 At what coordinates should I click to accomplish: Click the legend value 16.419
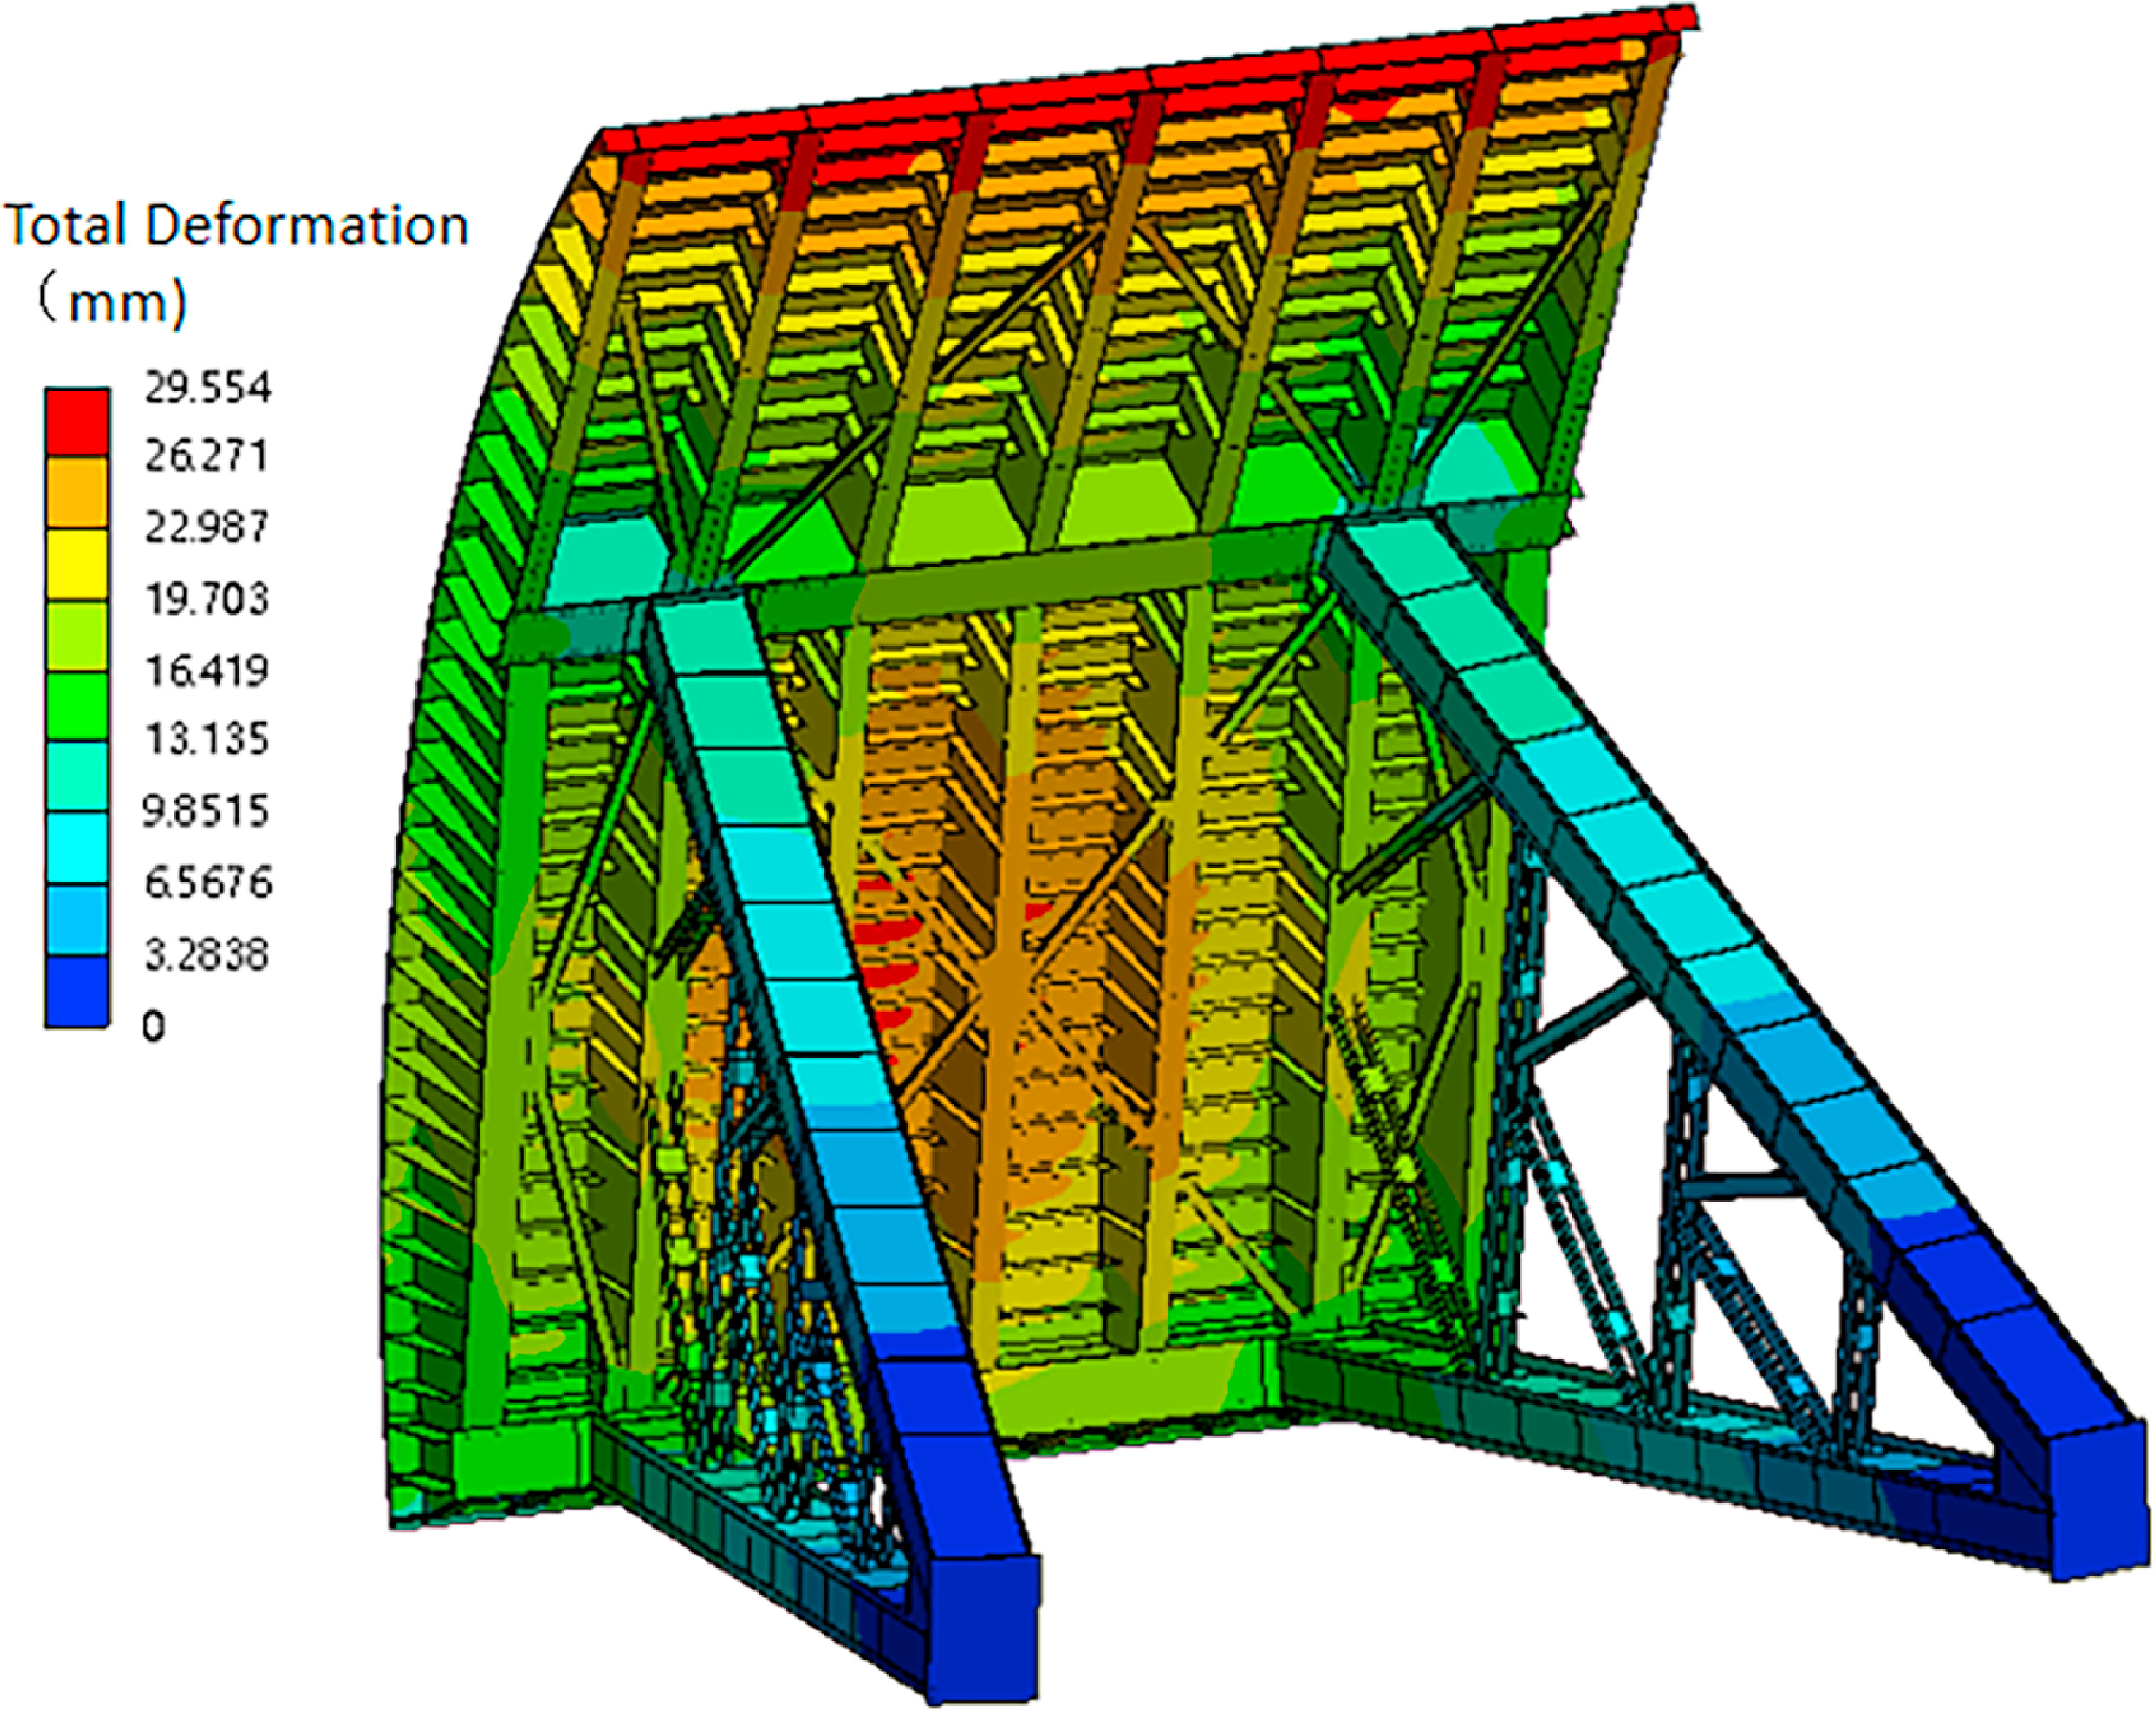[207, 671]
